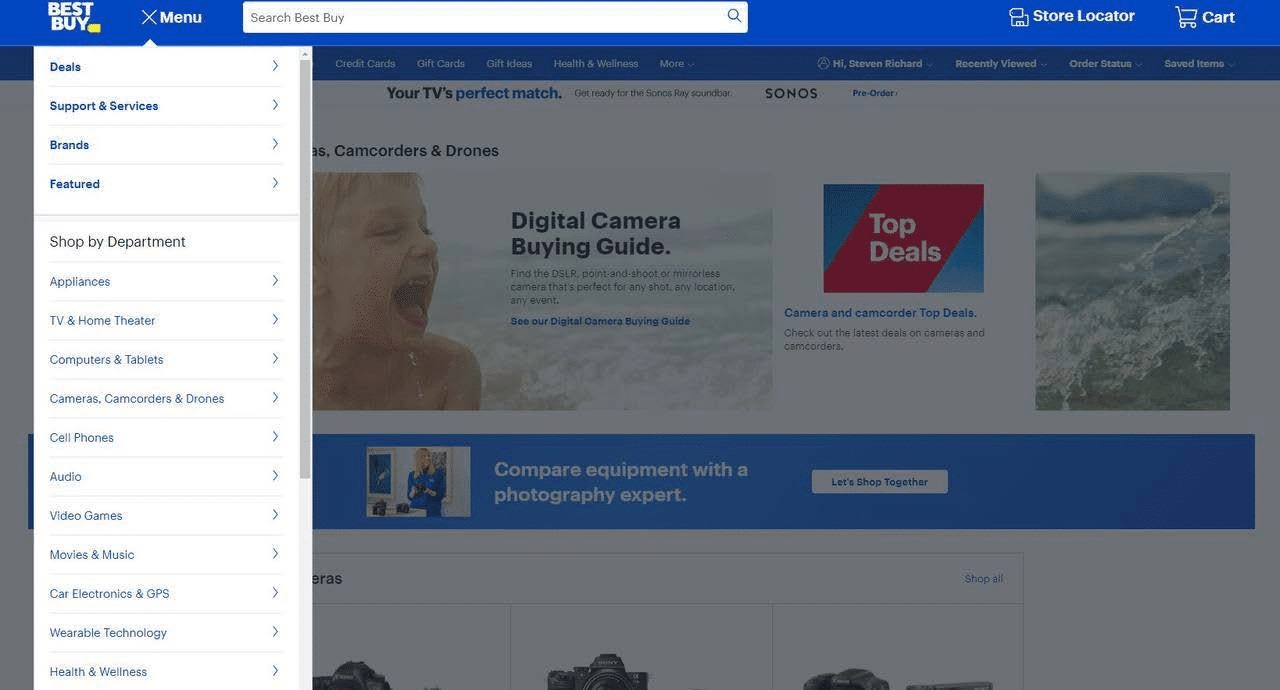Open the Recently Viewed dropdown
The height and width of the screenshot is (690, 1280).
coord(1000,64)
